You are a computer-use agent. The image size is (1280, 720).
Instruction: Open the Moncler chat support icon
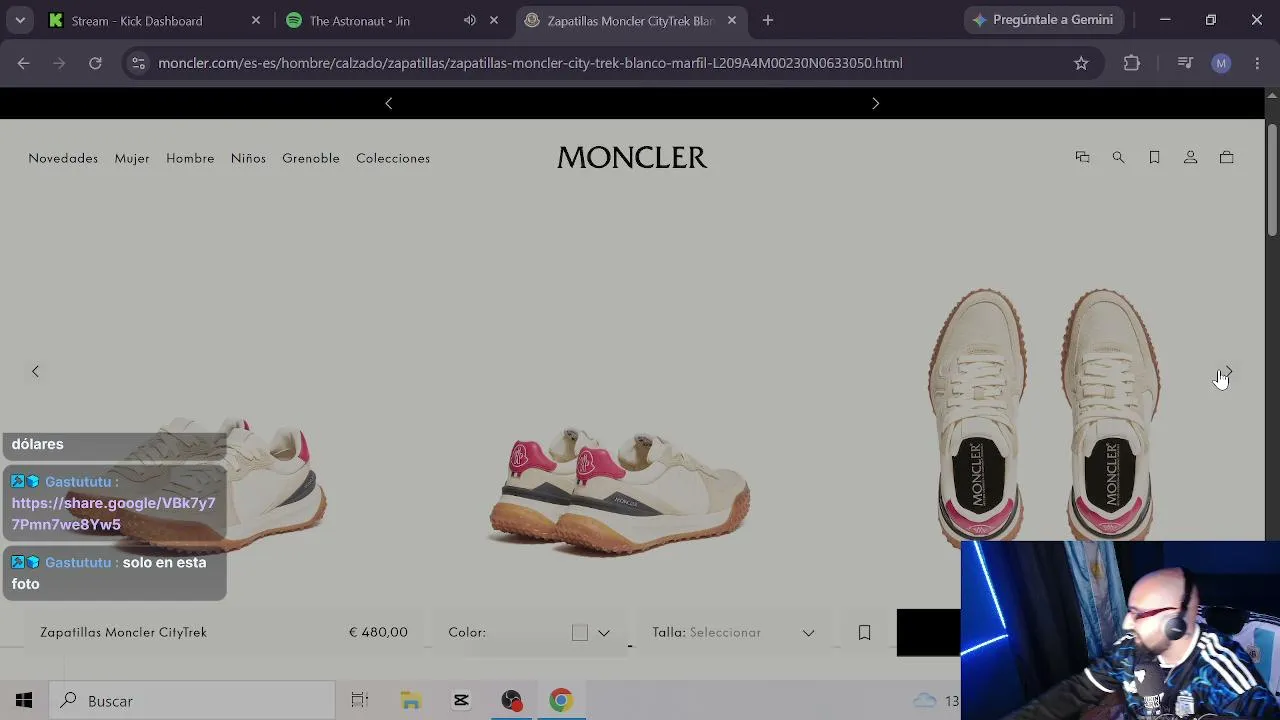click(x=1082, y=157)
